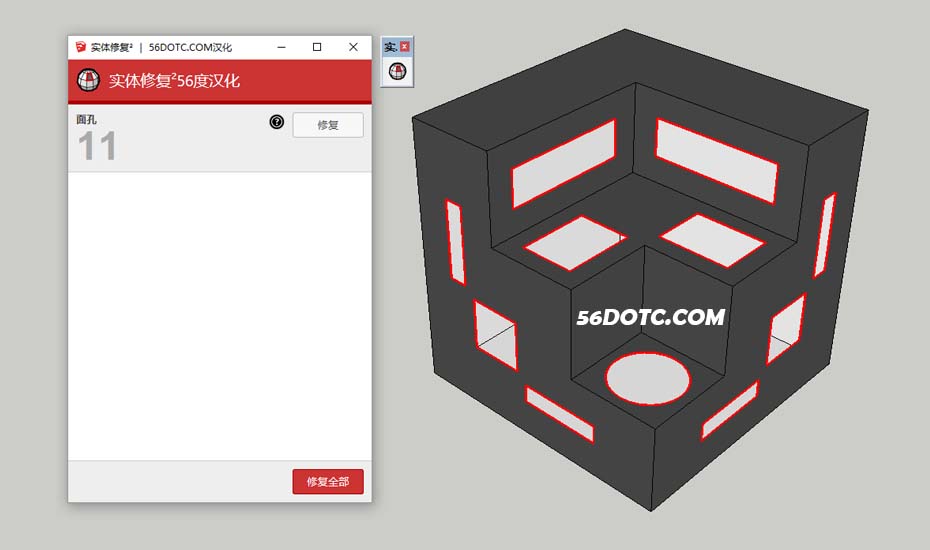Viewport: 930px width, 550px height.
Task: Click the 实体修复²56度汉化 header title
Action: [x=174, y=81]
